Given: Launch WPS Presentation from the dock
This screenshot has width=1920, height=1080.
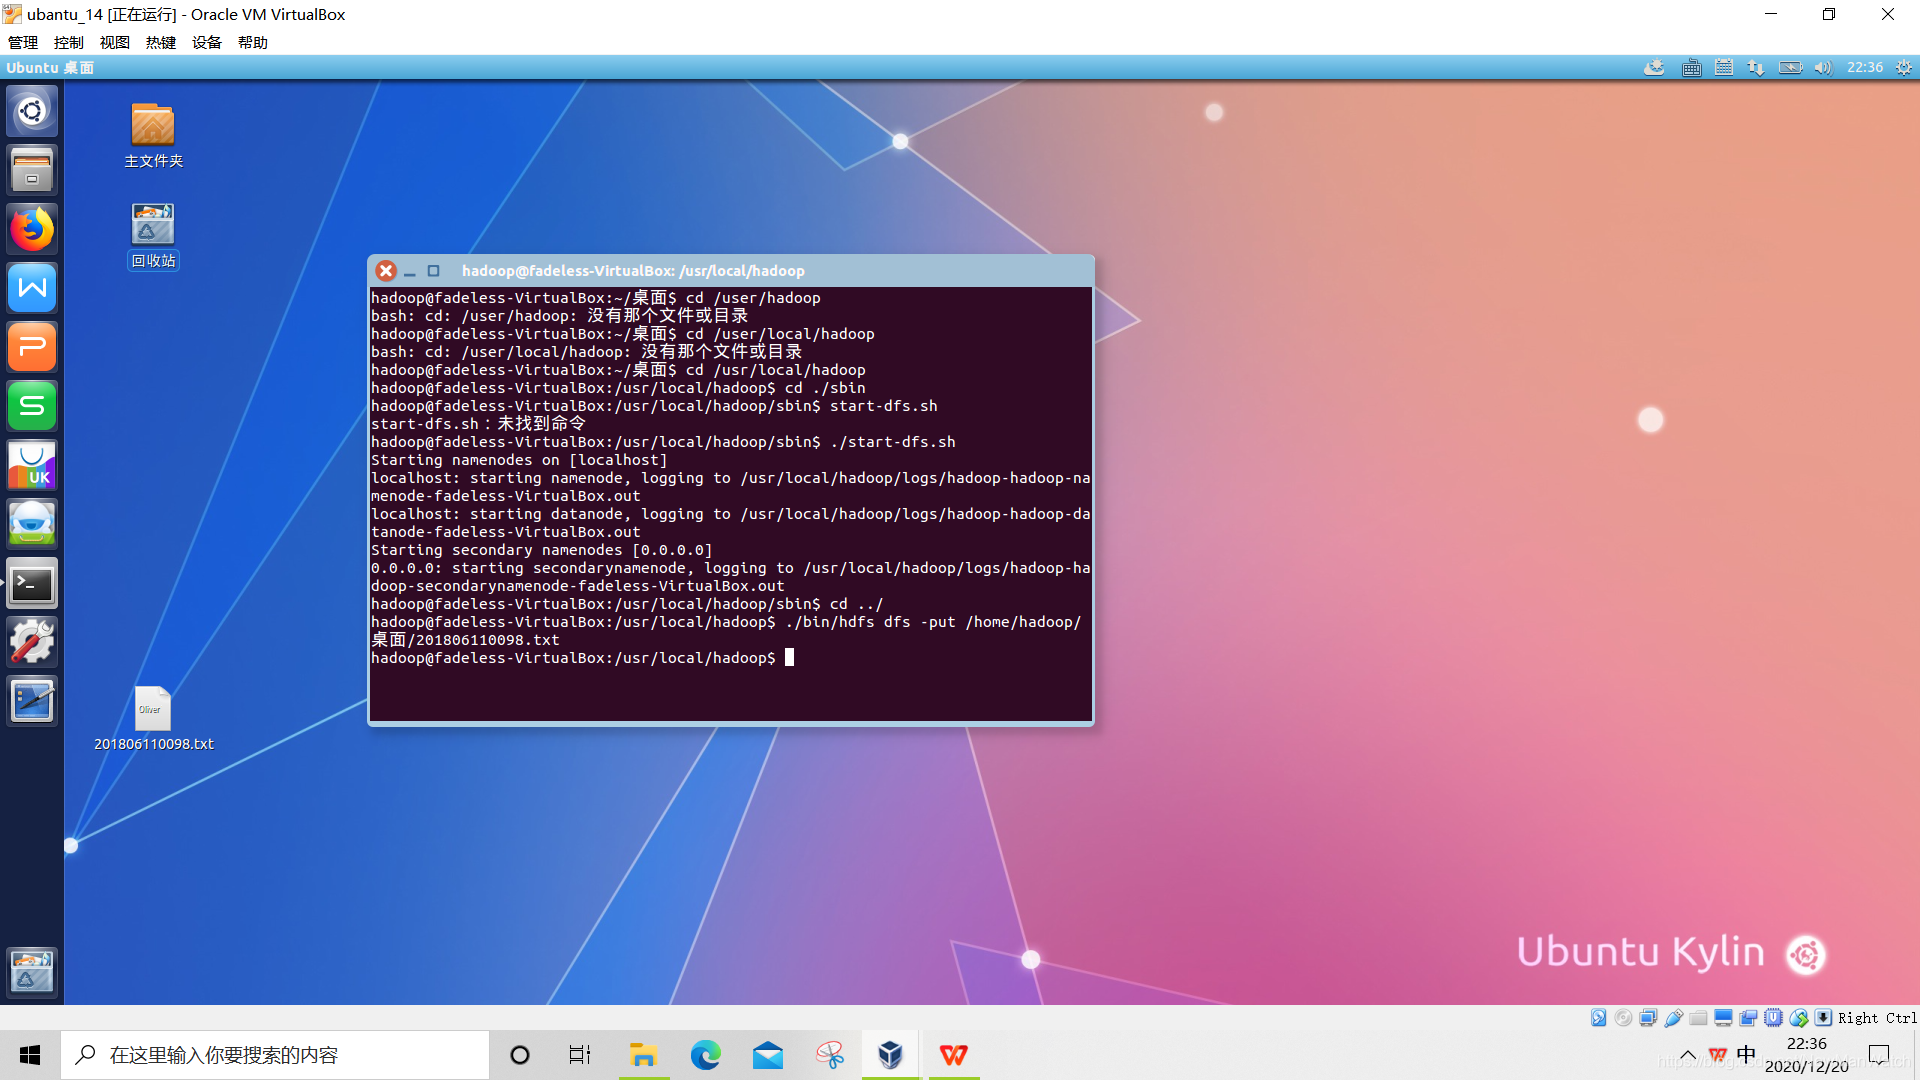Looking at the screenshot, I should click(32, 347).
